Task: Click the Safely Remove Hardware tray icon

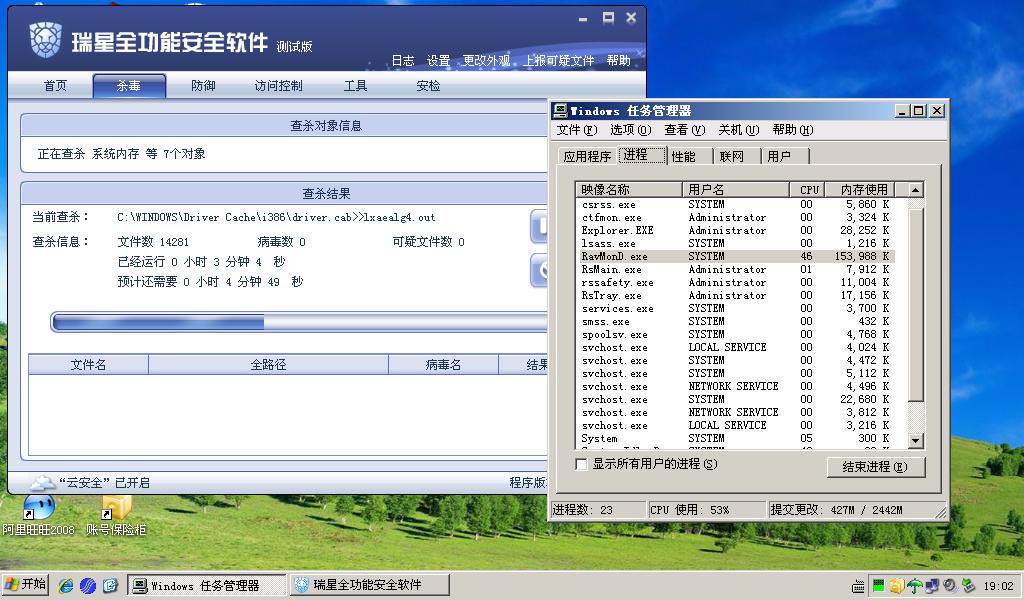Action: coord(968,586)
